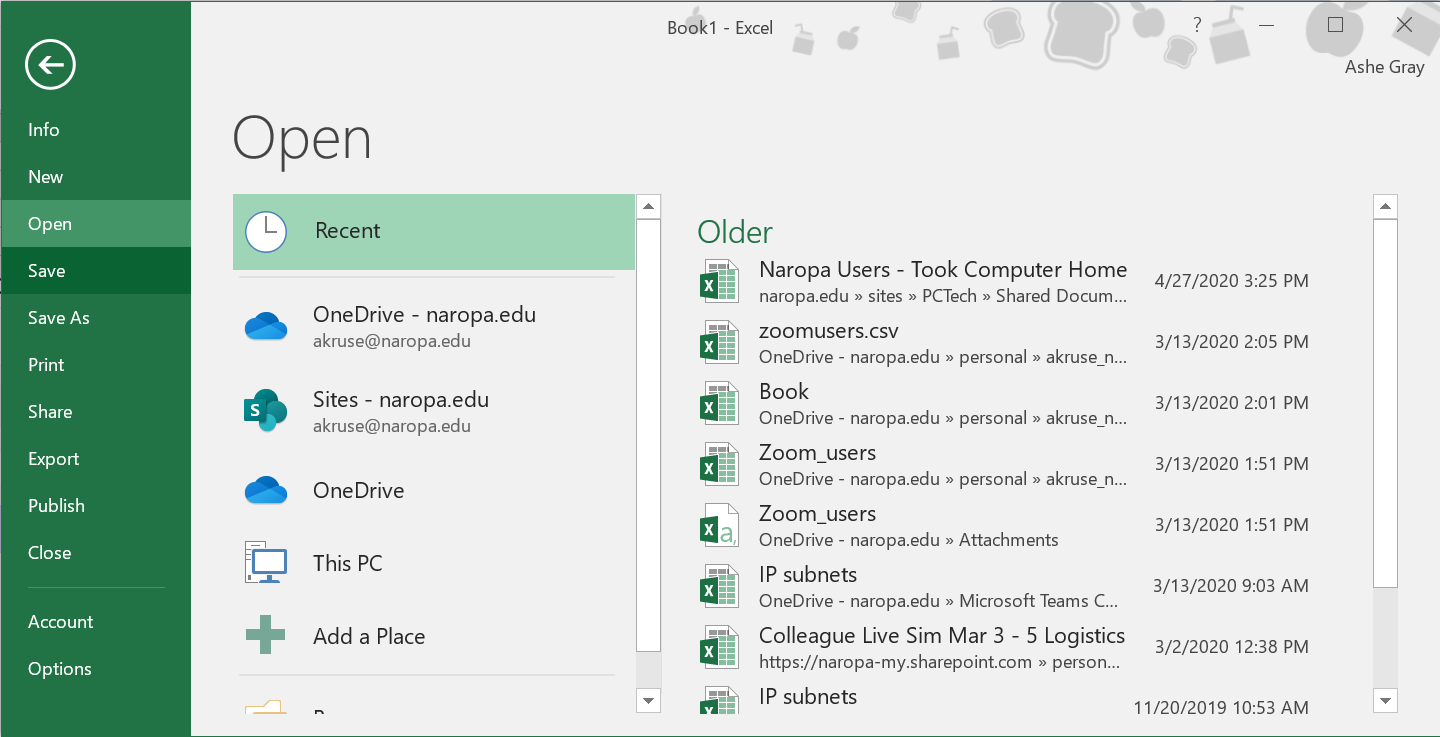Open the Print page
Viewport: 1440px width, 737px height.
pyautogui.click(x=95, y=365)
